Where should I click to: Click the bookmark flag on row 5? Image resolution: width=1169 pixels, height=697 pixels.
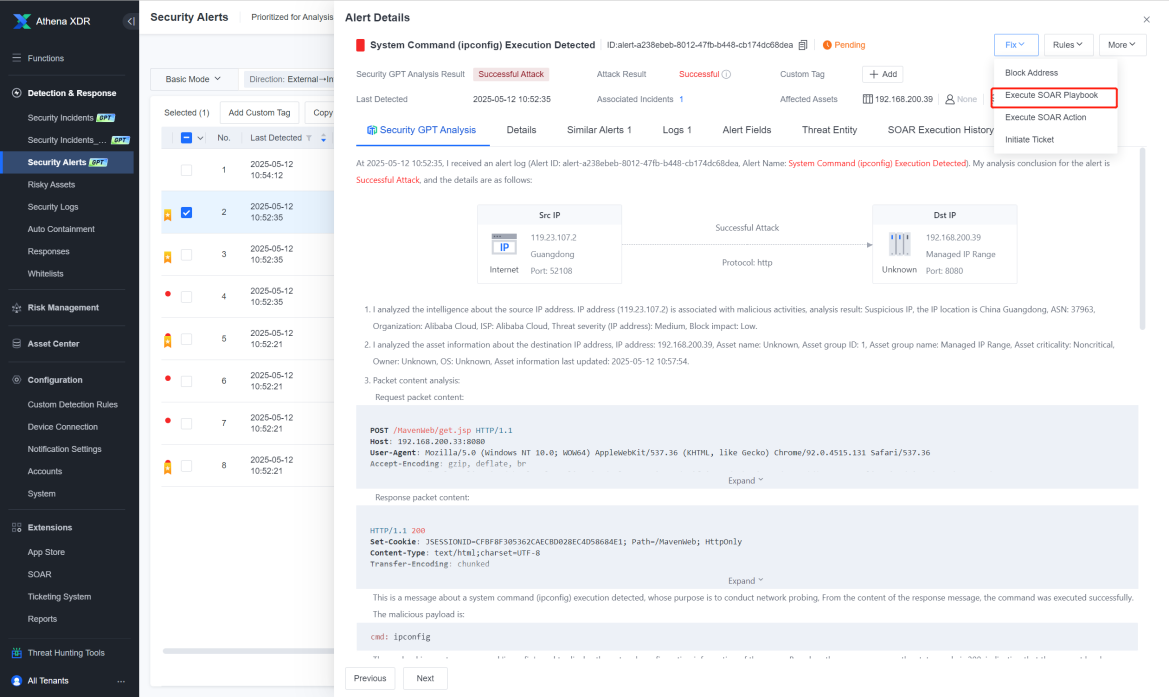(168, 341)
